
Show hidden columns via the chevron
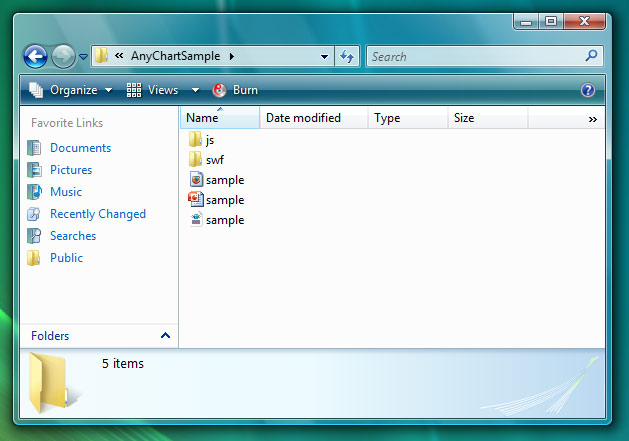tap(592, 119)
